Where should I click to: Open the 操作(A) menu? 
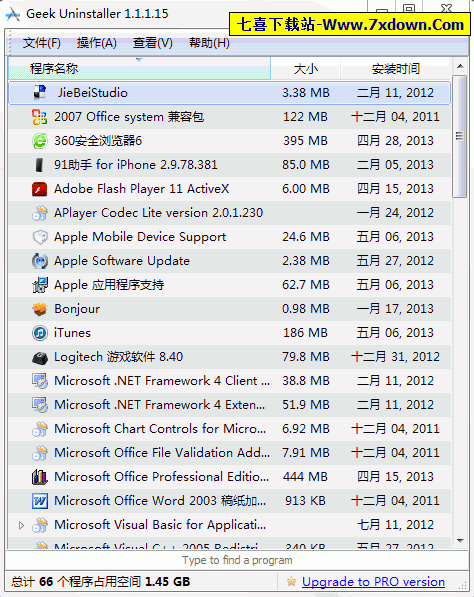[97, 43]
